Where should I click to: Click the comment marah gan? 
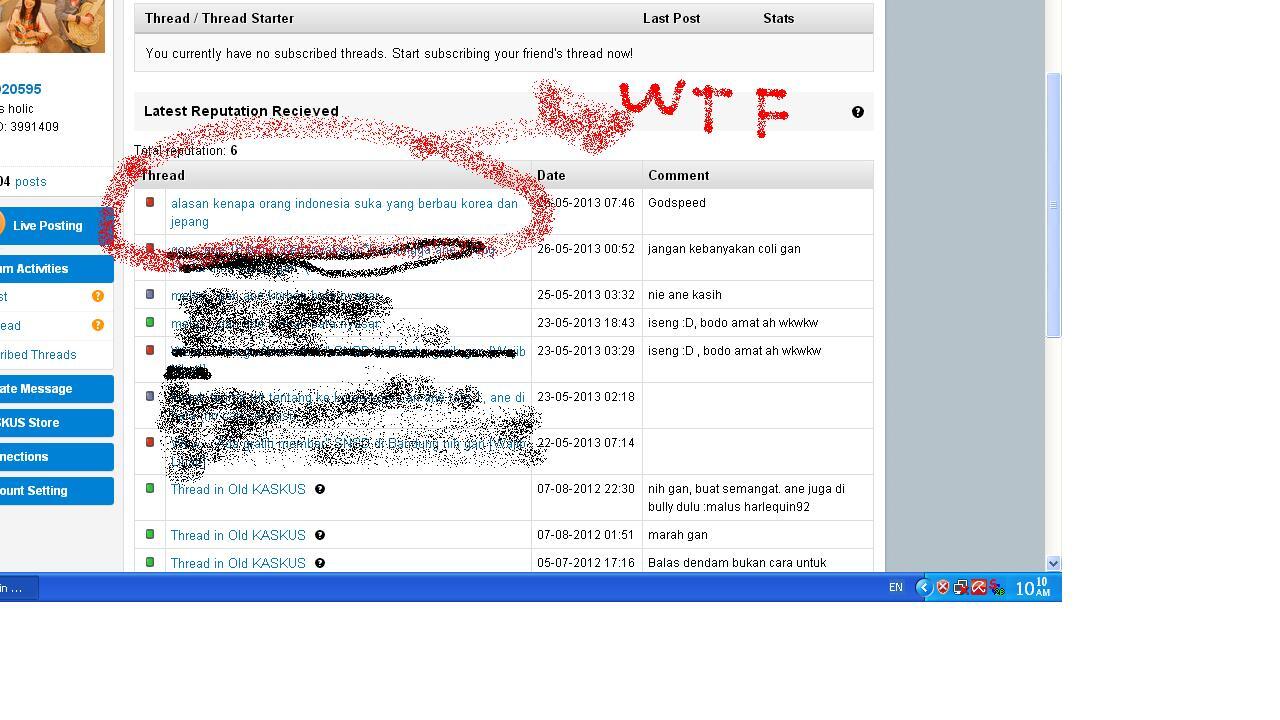point(678,535)
